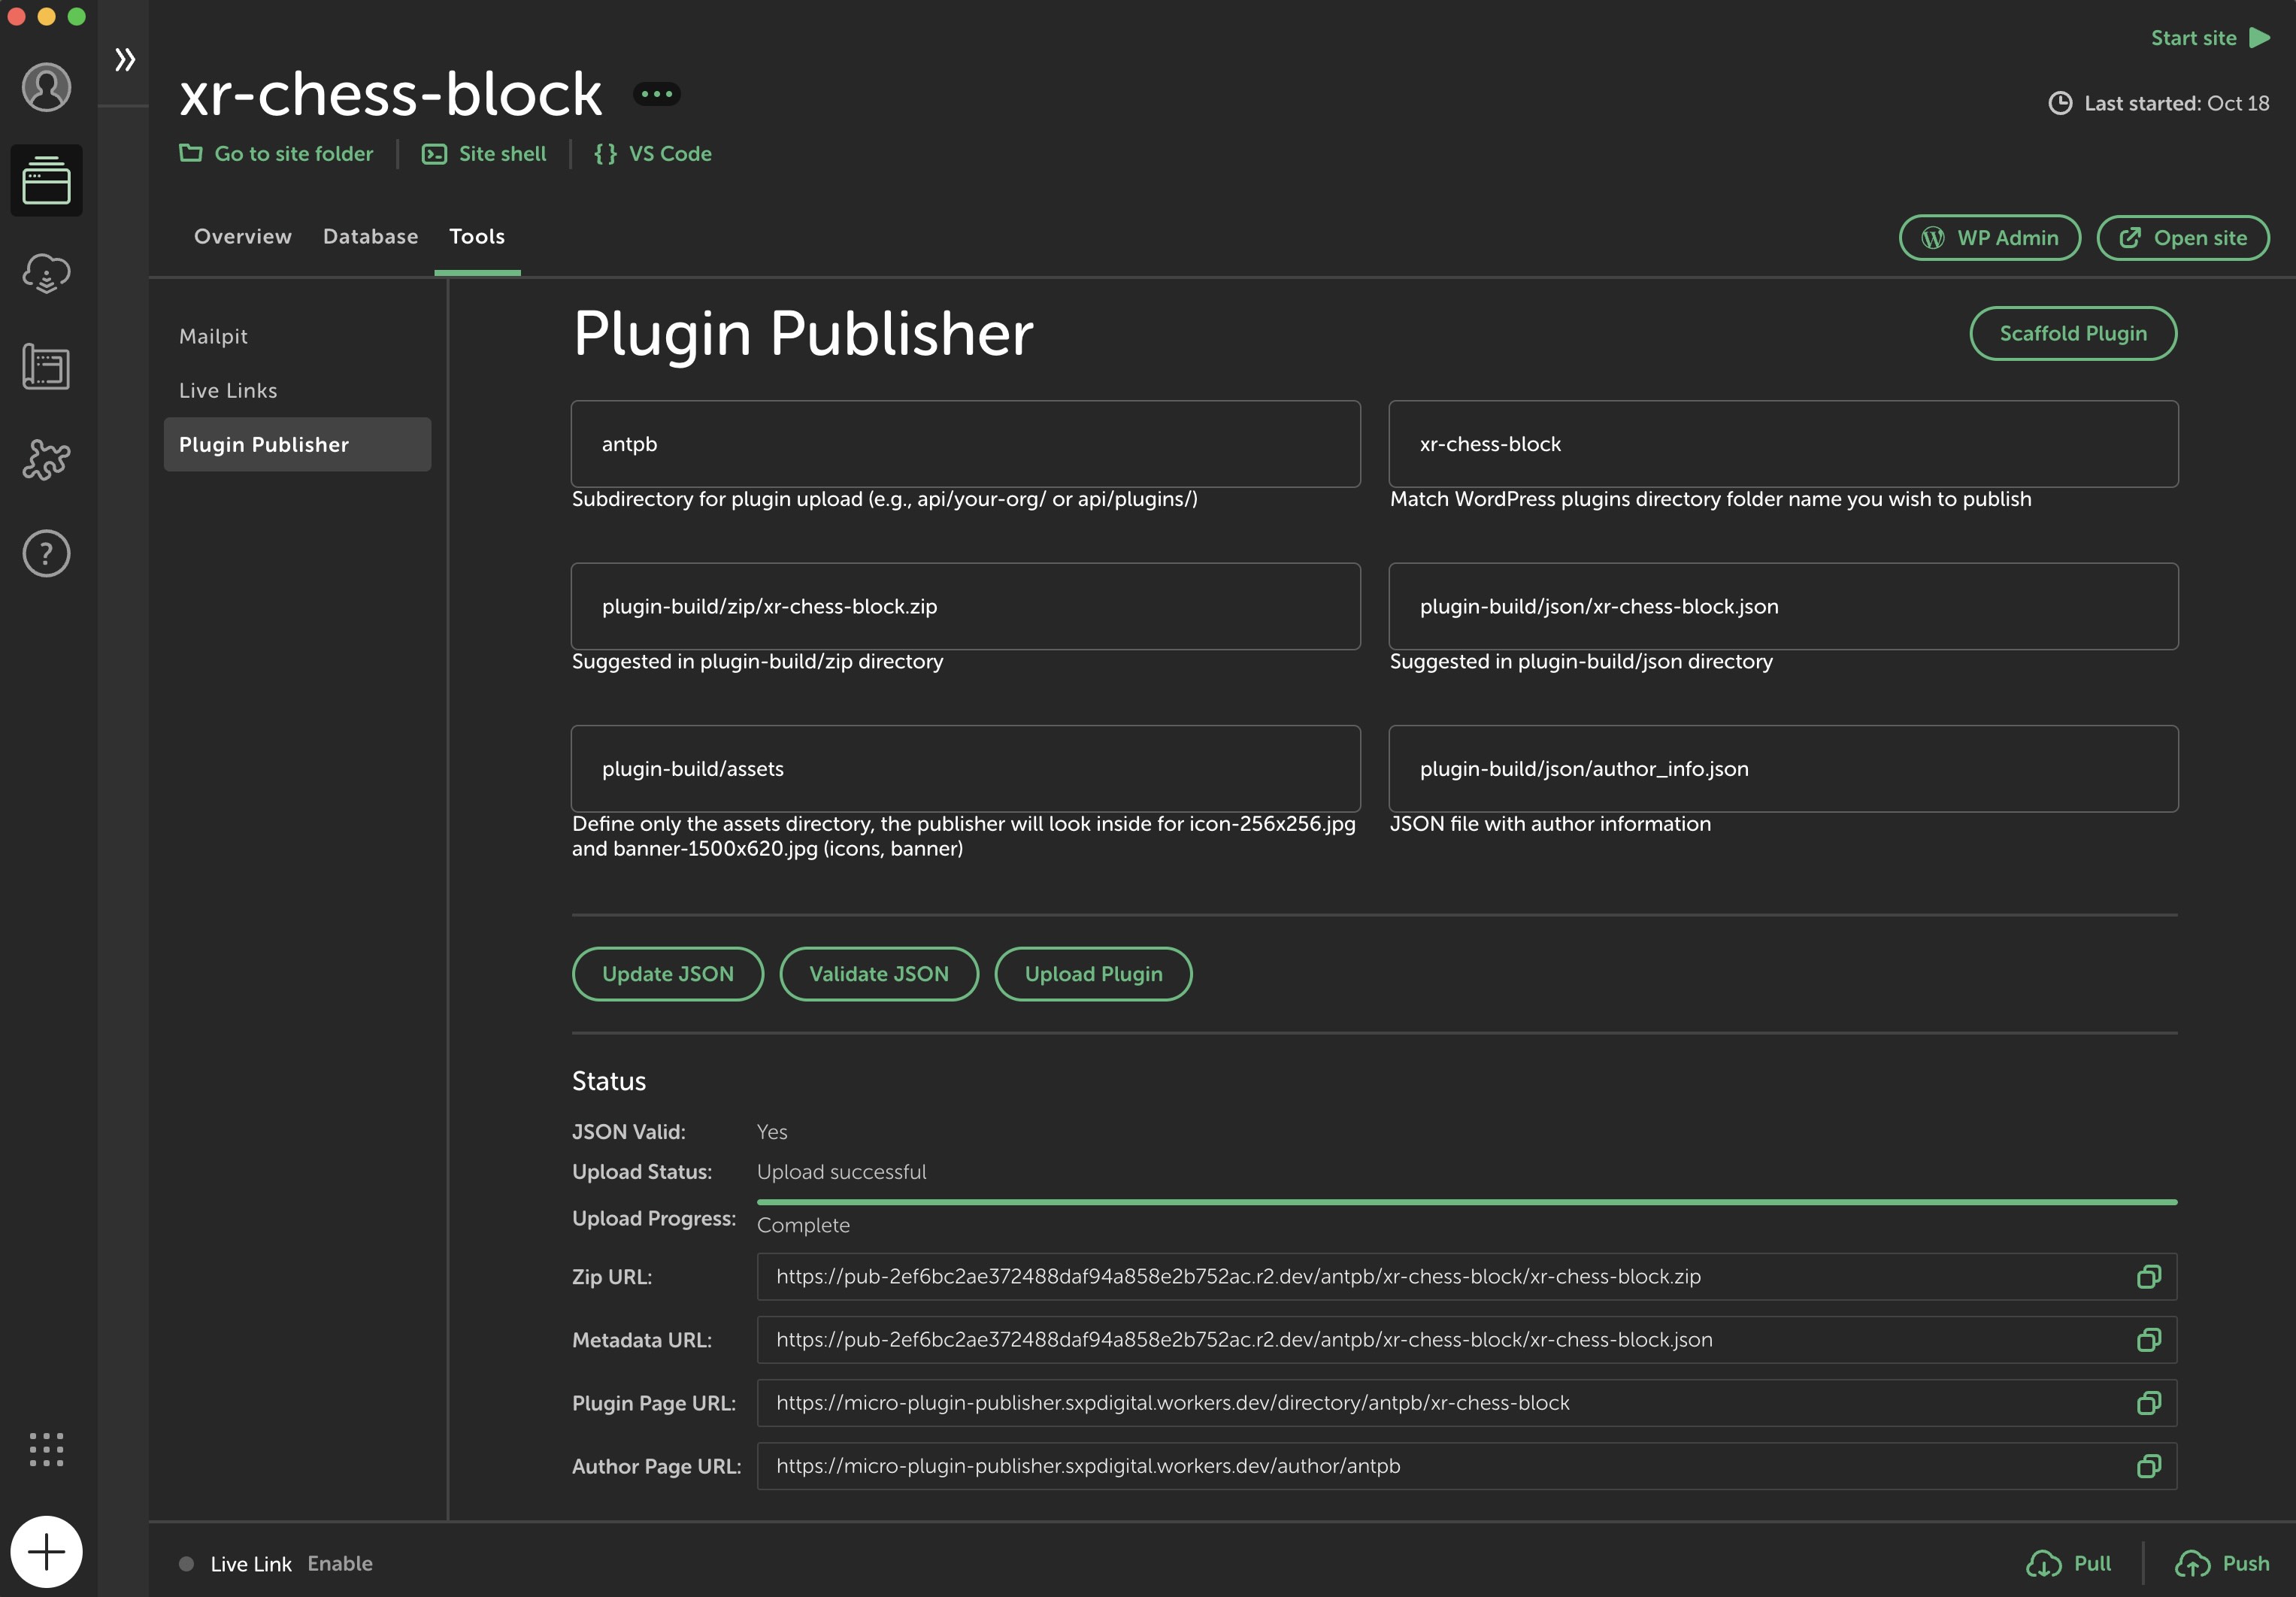Open Site shell terminal

click(x=484, y=154)
